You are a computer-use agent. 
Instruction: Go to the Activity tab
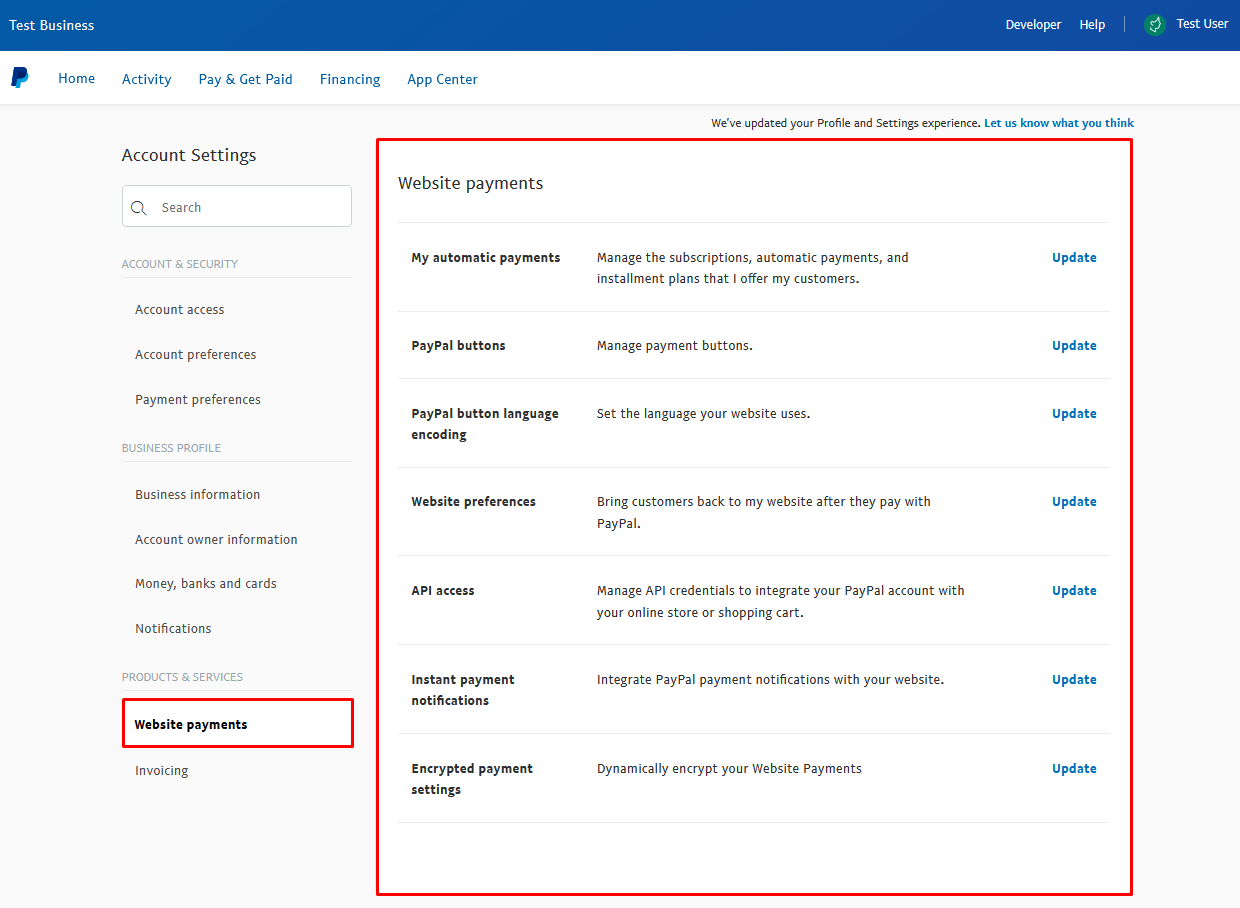tap(147, 79)
